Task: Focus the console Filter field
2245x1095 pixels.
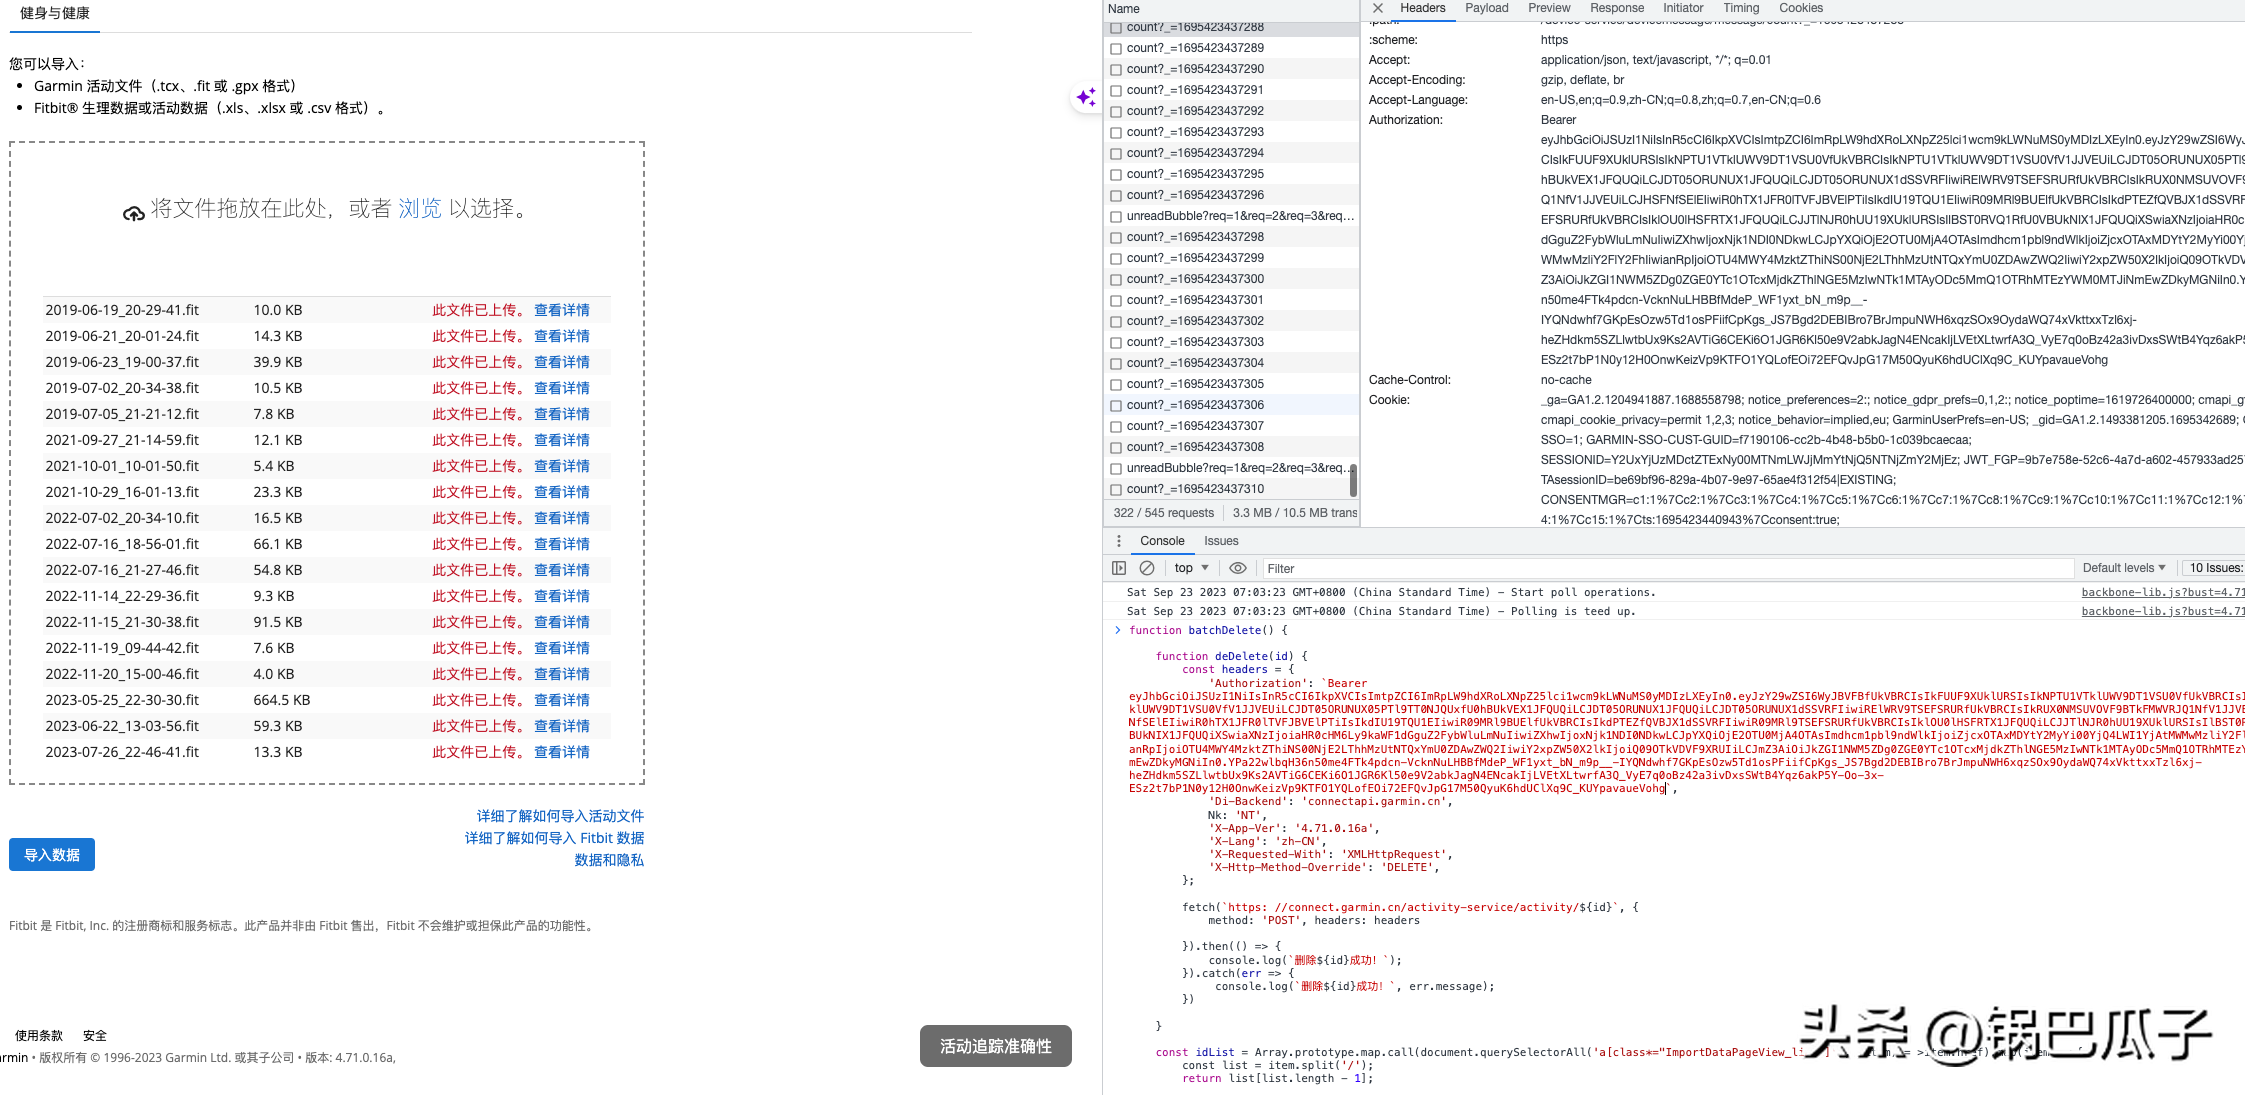Action: pyautogui.click(x=1668, y=568)
